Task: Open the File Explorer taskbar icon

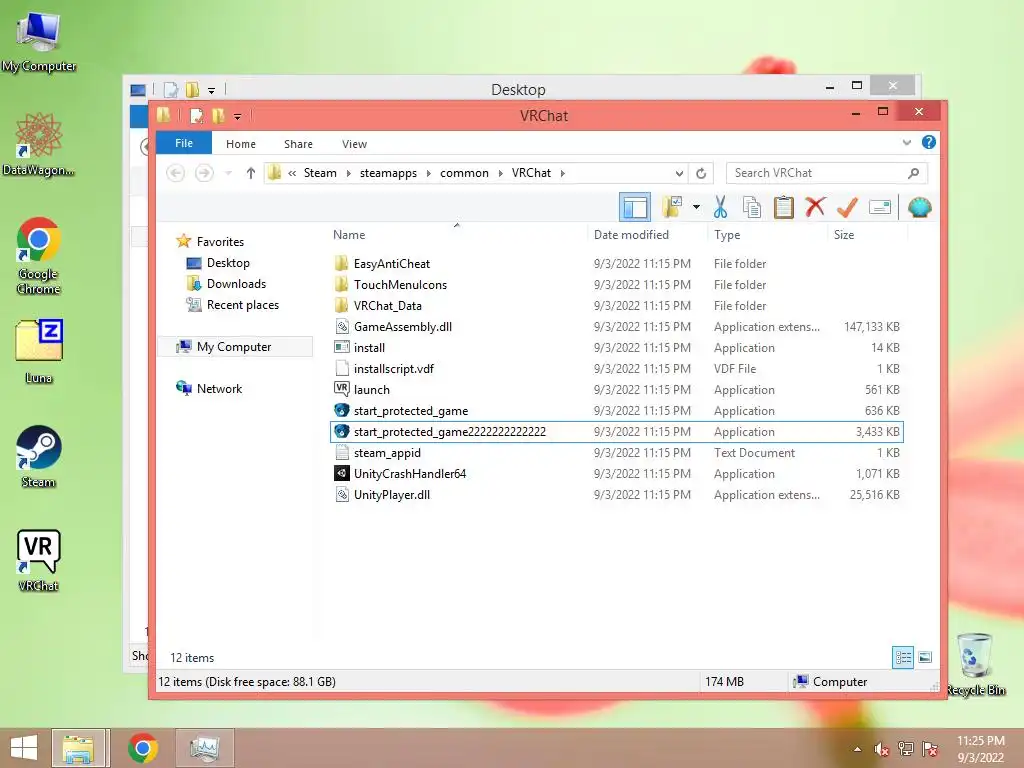Action: [x=78, y=748]
